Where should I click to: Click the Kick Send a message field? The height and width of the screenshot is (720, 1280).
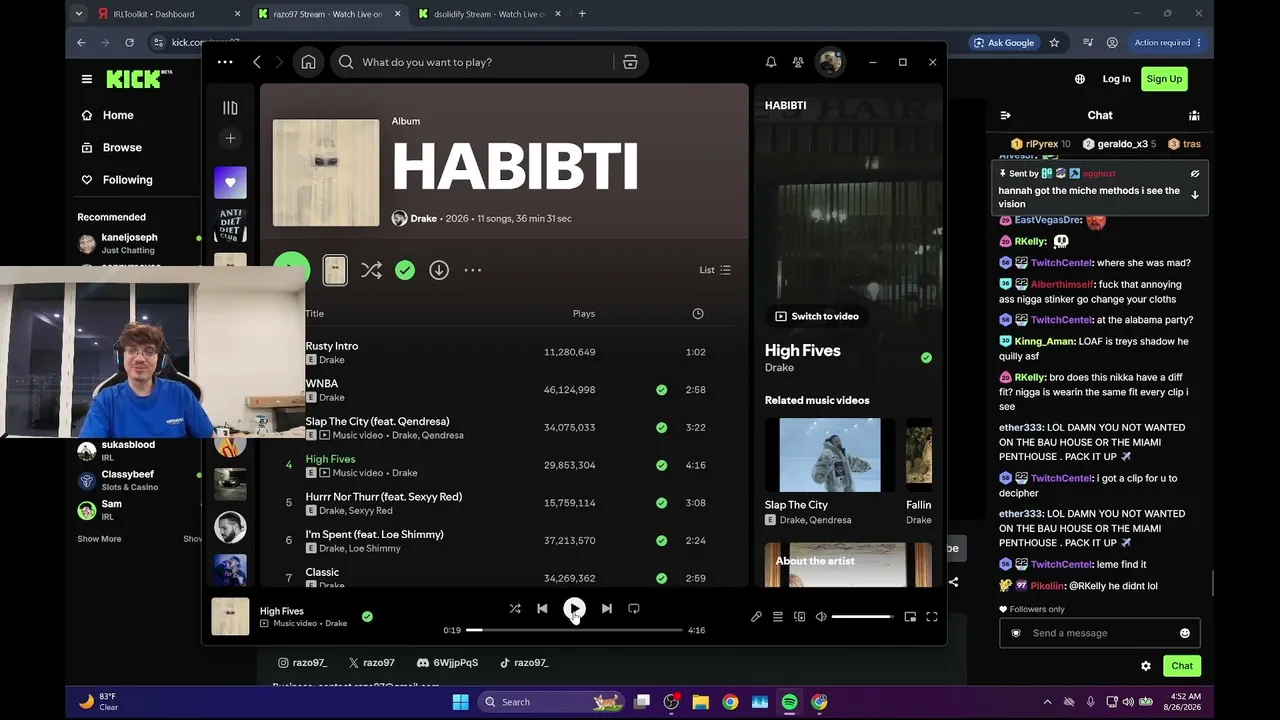[1100, 633]
